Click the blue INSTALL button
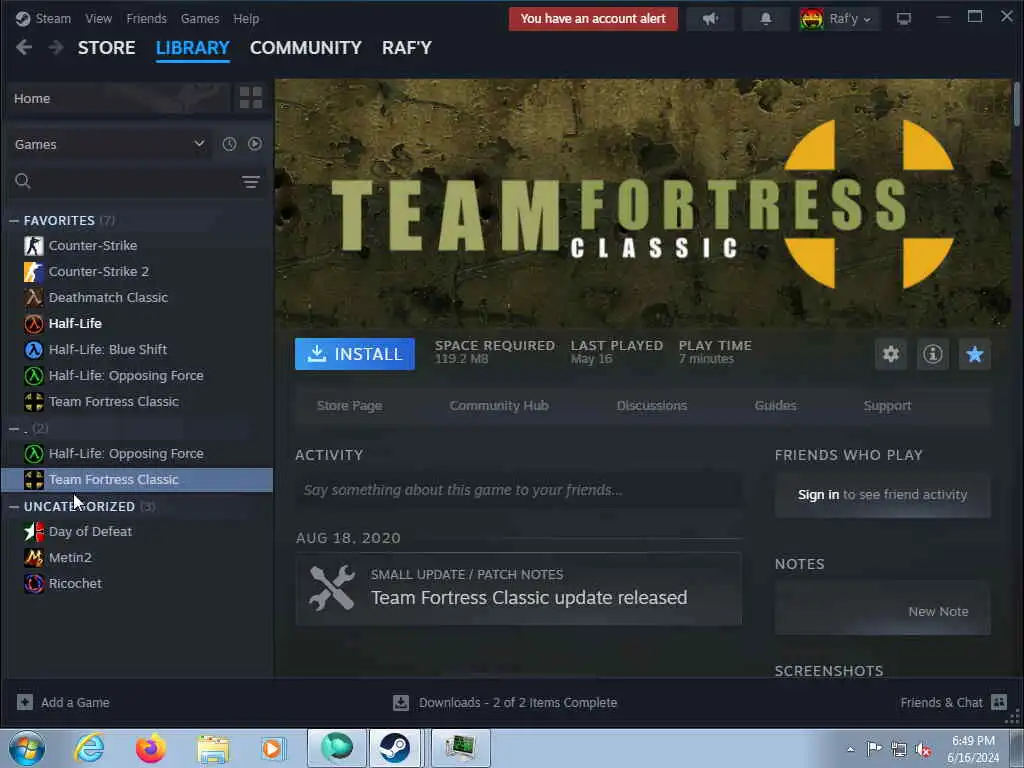The width and height of the screenshot is (1024, 768). 355,354
